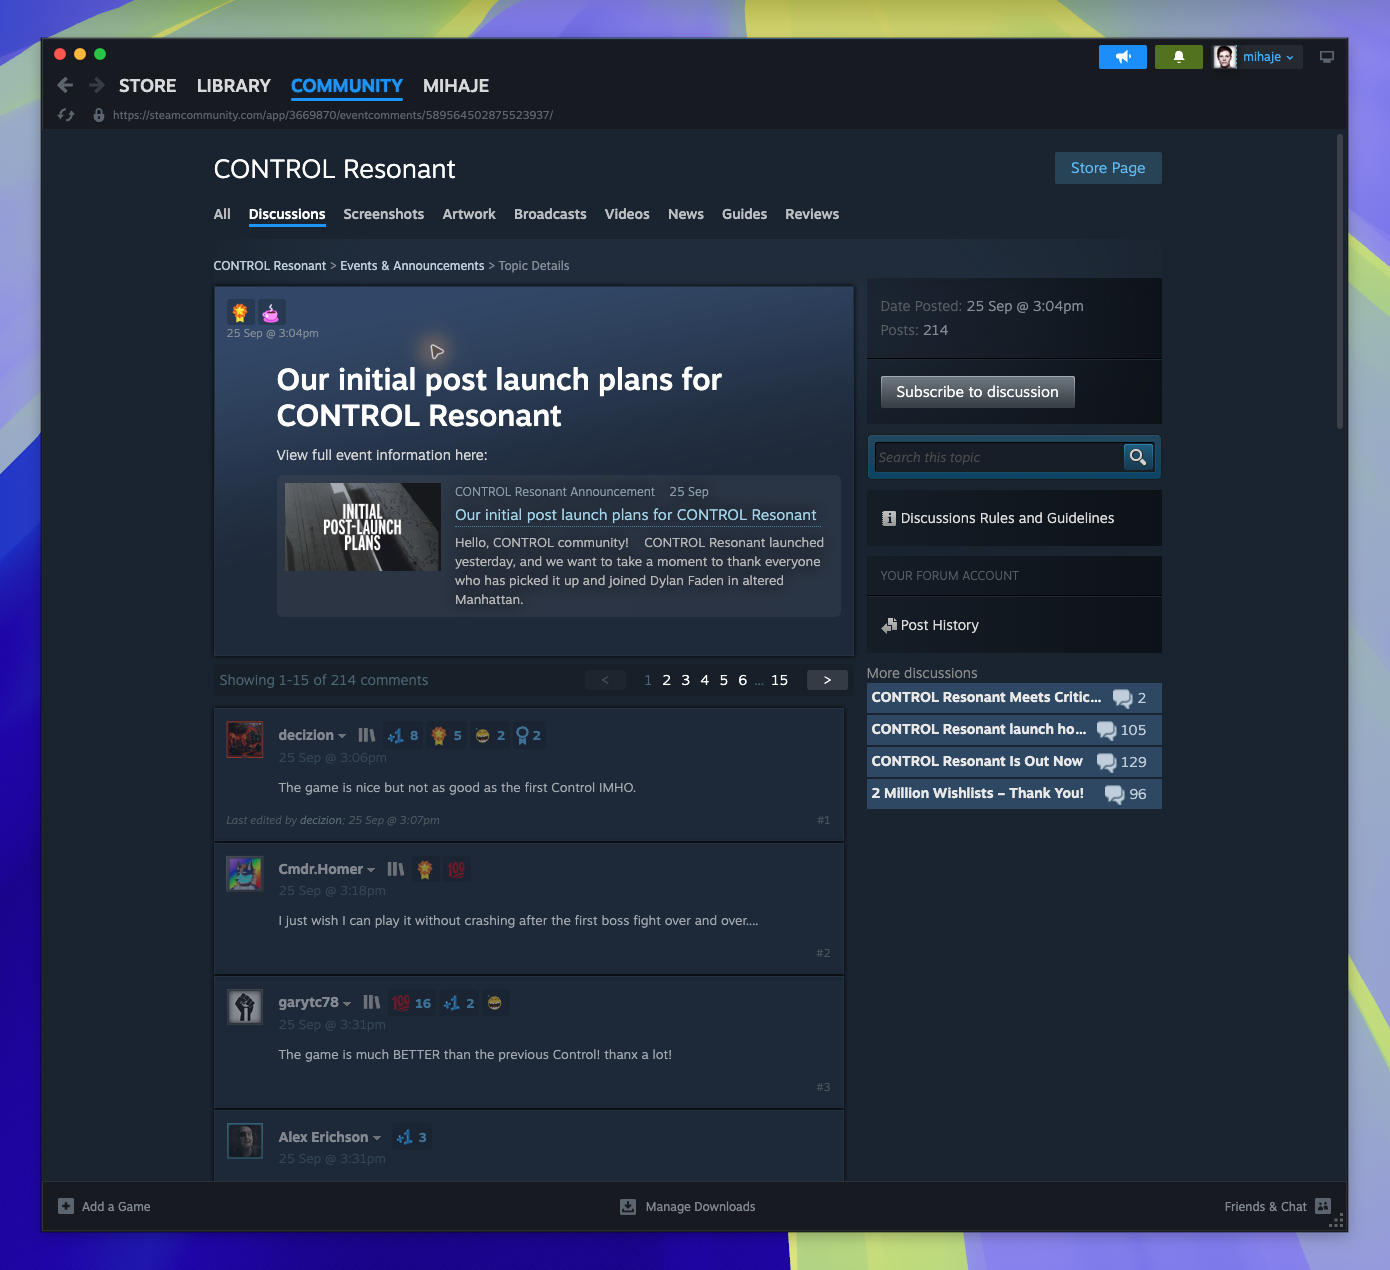Click the next page arrow button
1390x1270 pixels.
click(827, 680)
